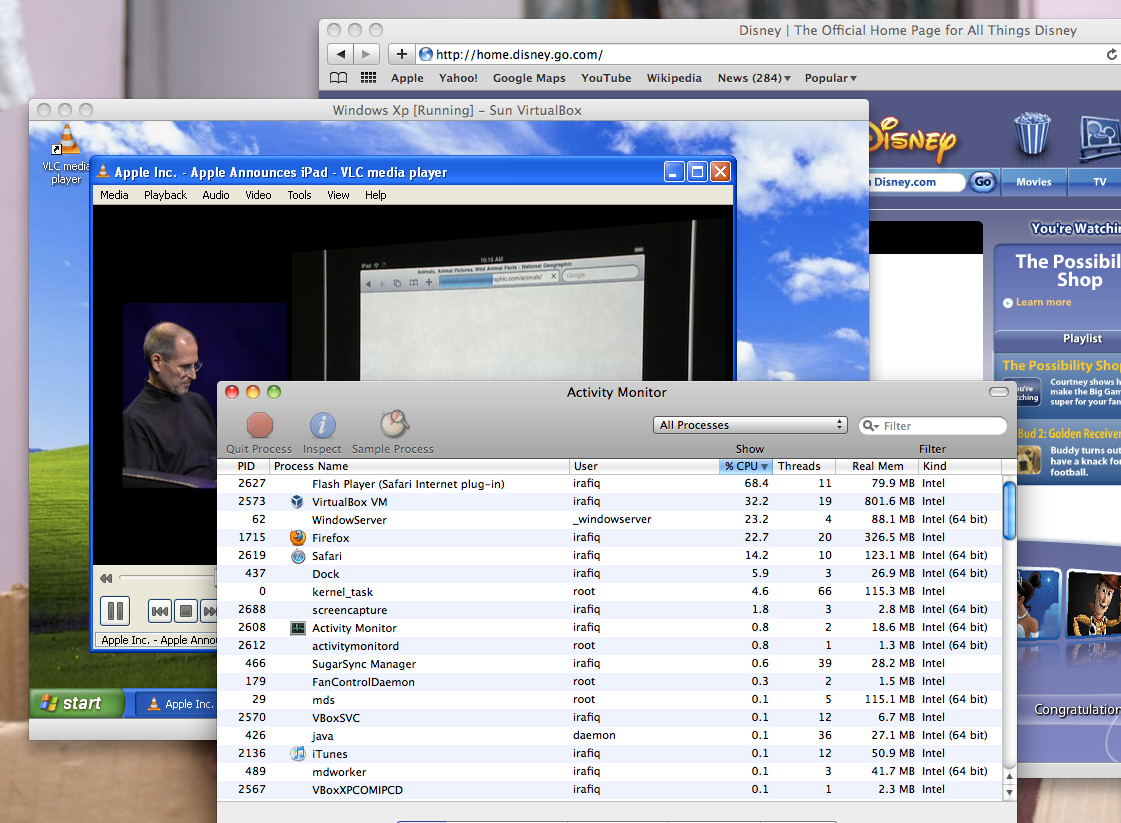Image resolution: width=1121 pixels, height=823 pixels.
Task: Select the kernel_task process row
Action: click(609, 591)
